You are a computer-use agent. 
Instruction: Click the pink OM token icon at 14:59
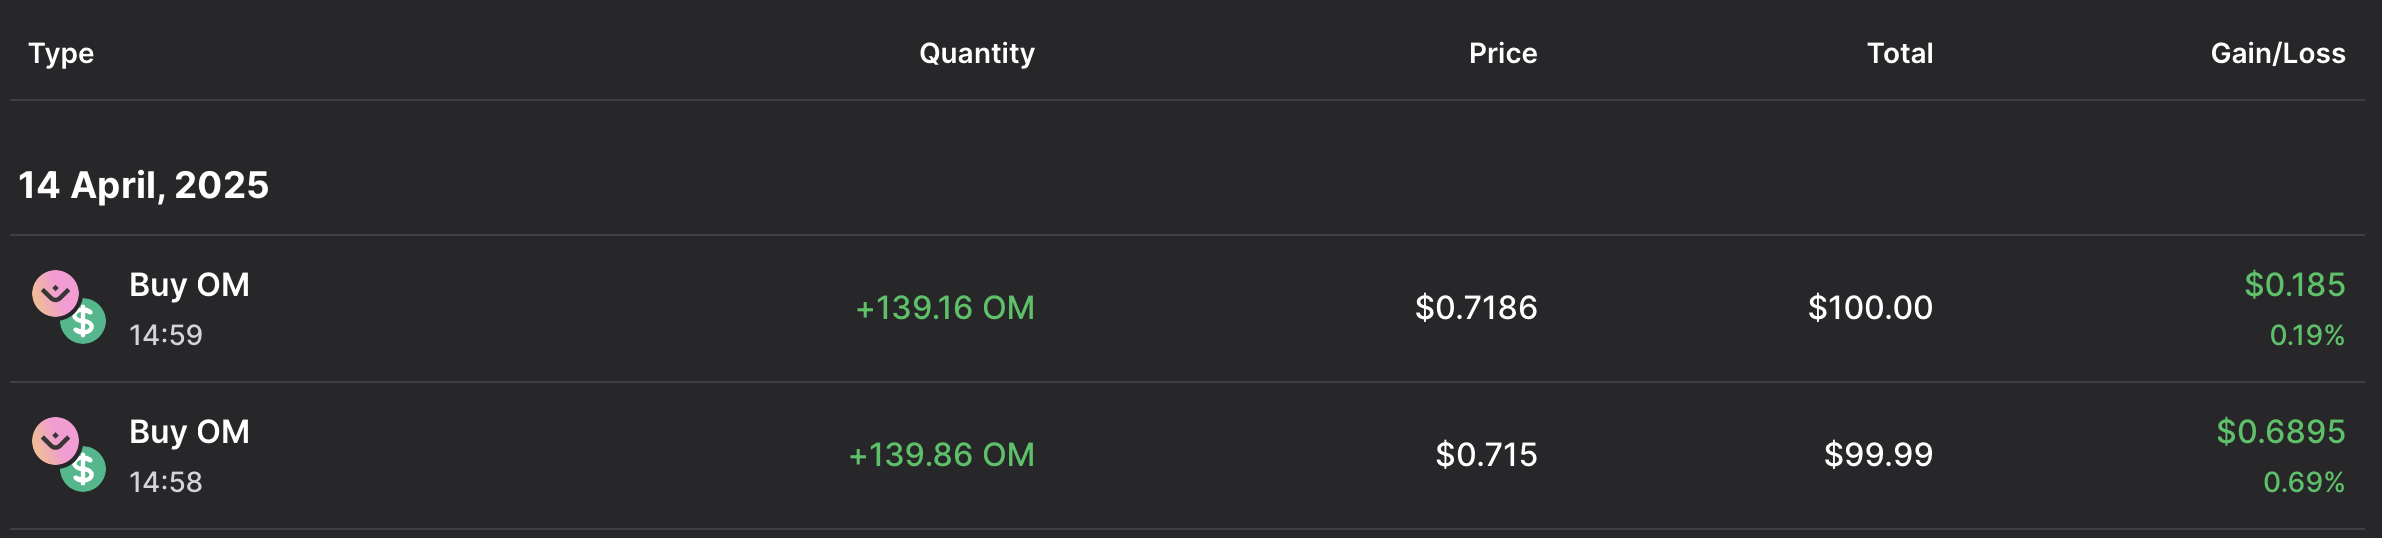pos(54,293)
